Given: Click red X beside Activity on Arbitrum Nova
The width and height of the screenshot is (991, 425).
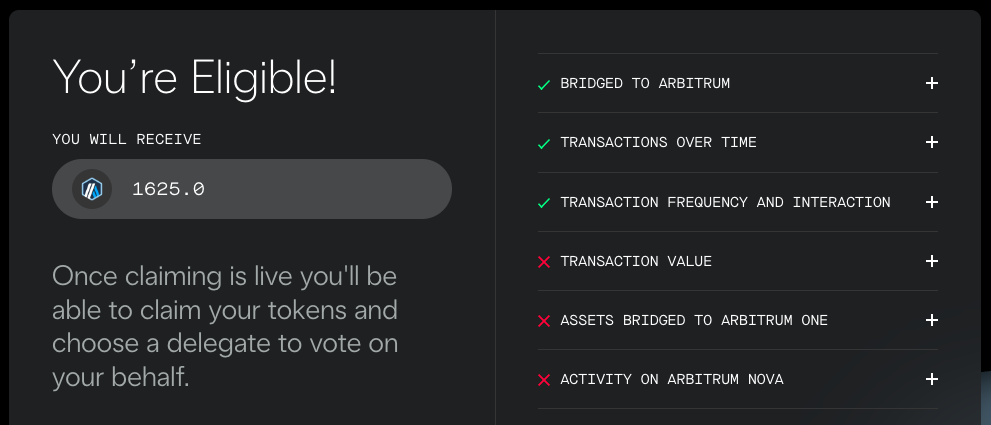Looking at the screenshot, I should click(x=544, y=379).
